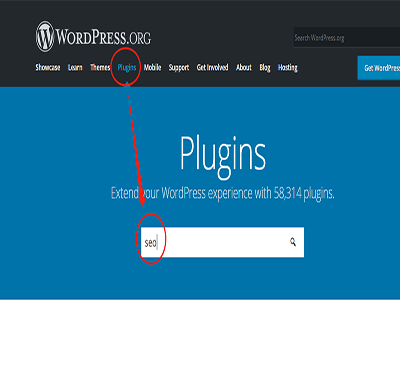Open the About page
Viewport: 400px width, 366px height.
(244, 68)
